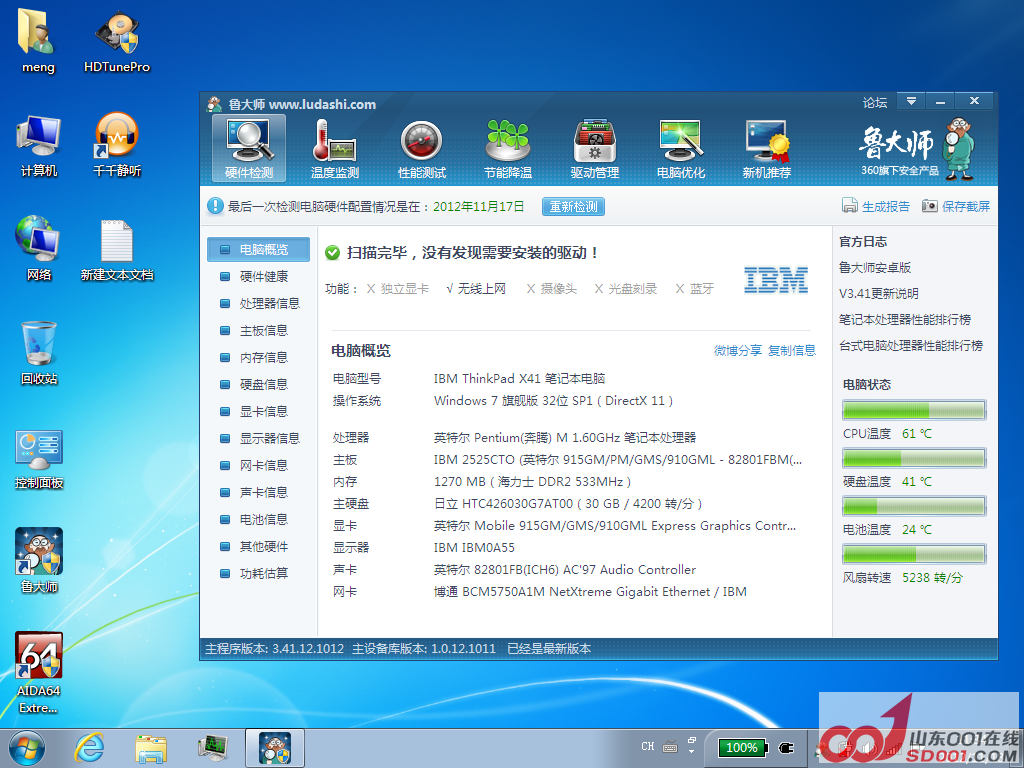Viewport: 1024px width, 768px height.
Task: Open the 鲁大师安卓版 log entry
Action: click(875, 268)
